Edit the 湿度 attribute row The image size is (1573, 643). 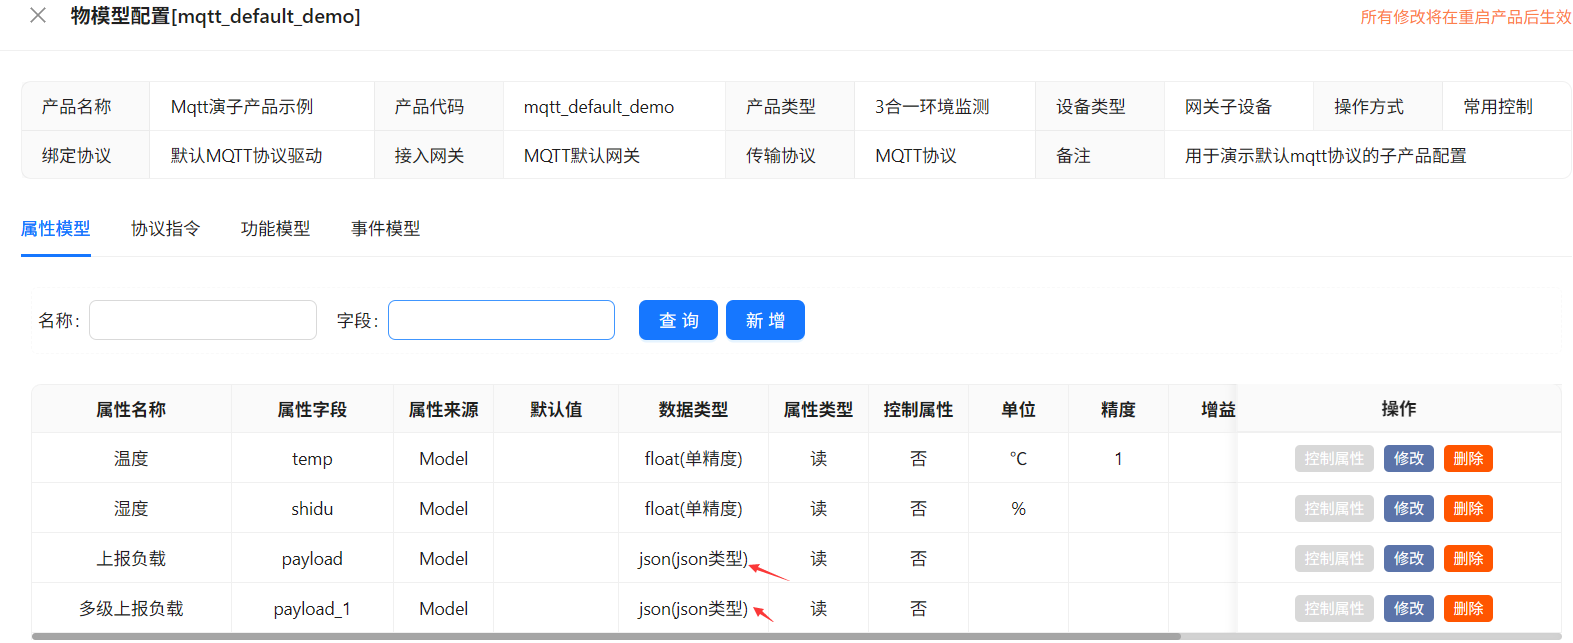(1408, 509)
